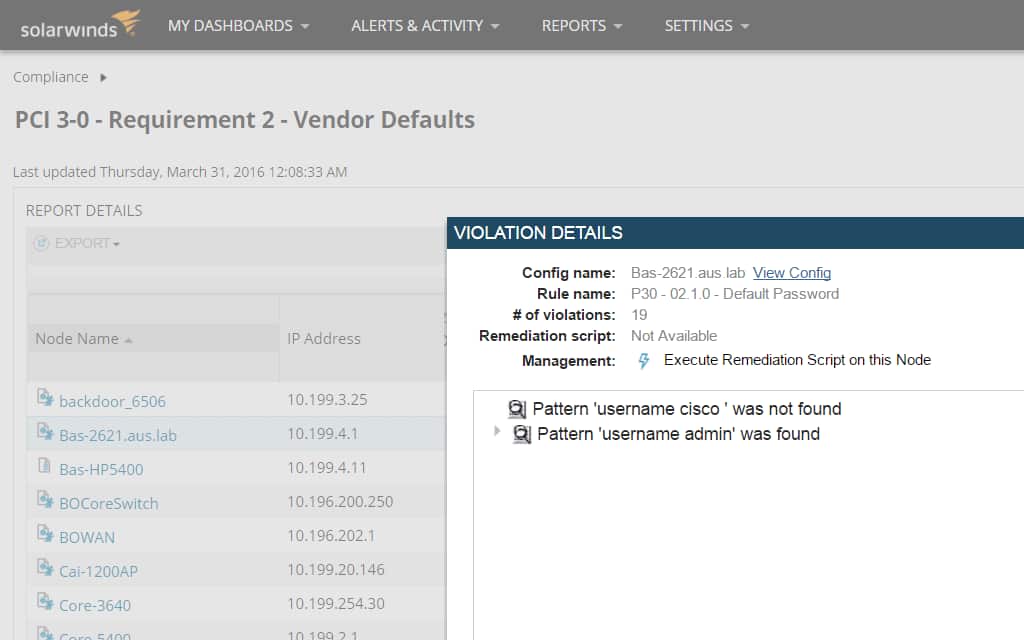
Task: Expand the 'username admin' violation details
Action: [497, 433]
